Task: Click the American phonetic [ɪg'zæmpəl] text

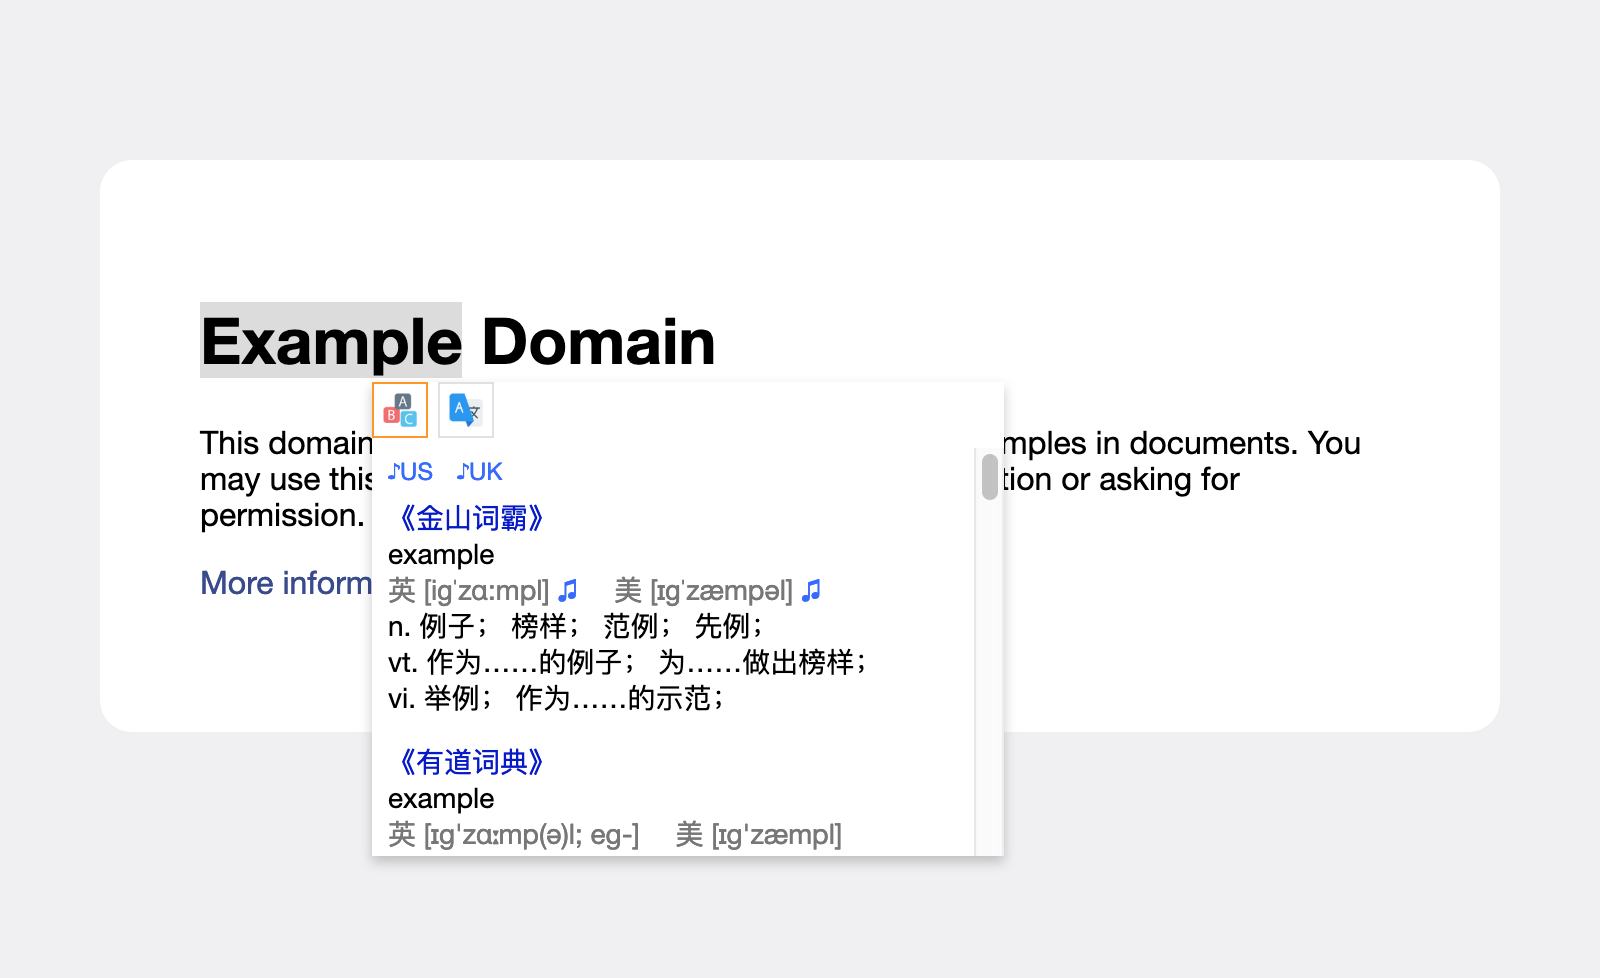Action: pos(721,591)
